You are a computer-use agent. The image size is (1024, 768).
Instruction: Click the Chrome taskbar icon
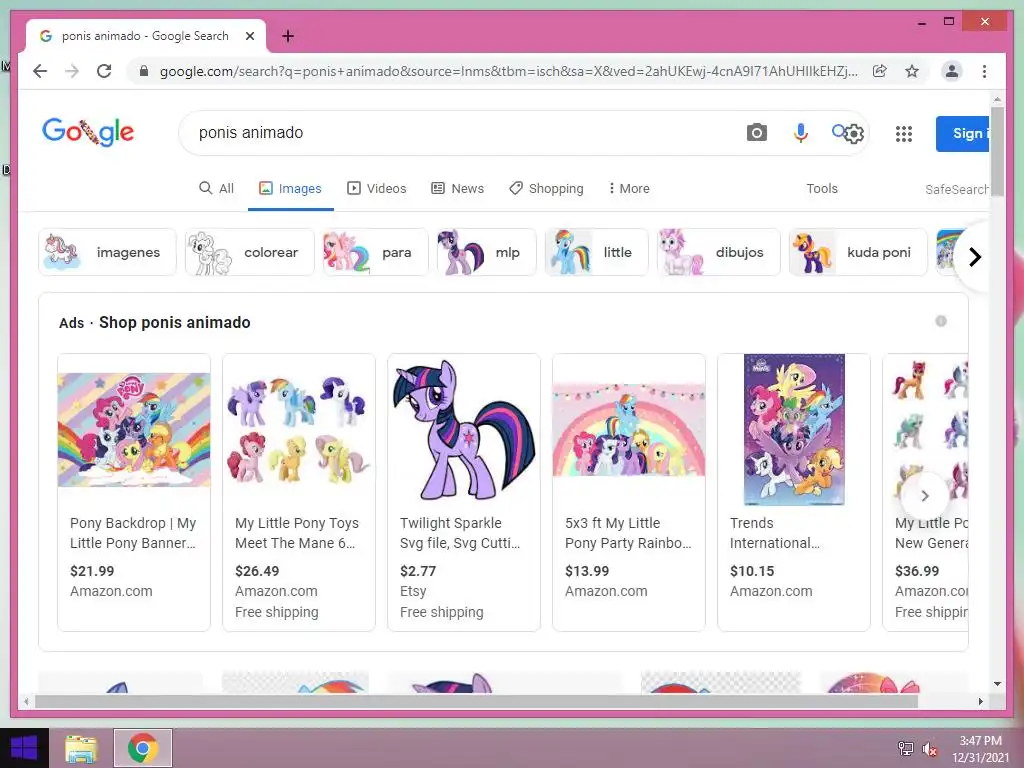(x=143, y=748)
